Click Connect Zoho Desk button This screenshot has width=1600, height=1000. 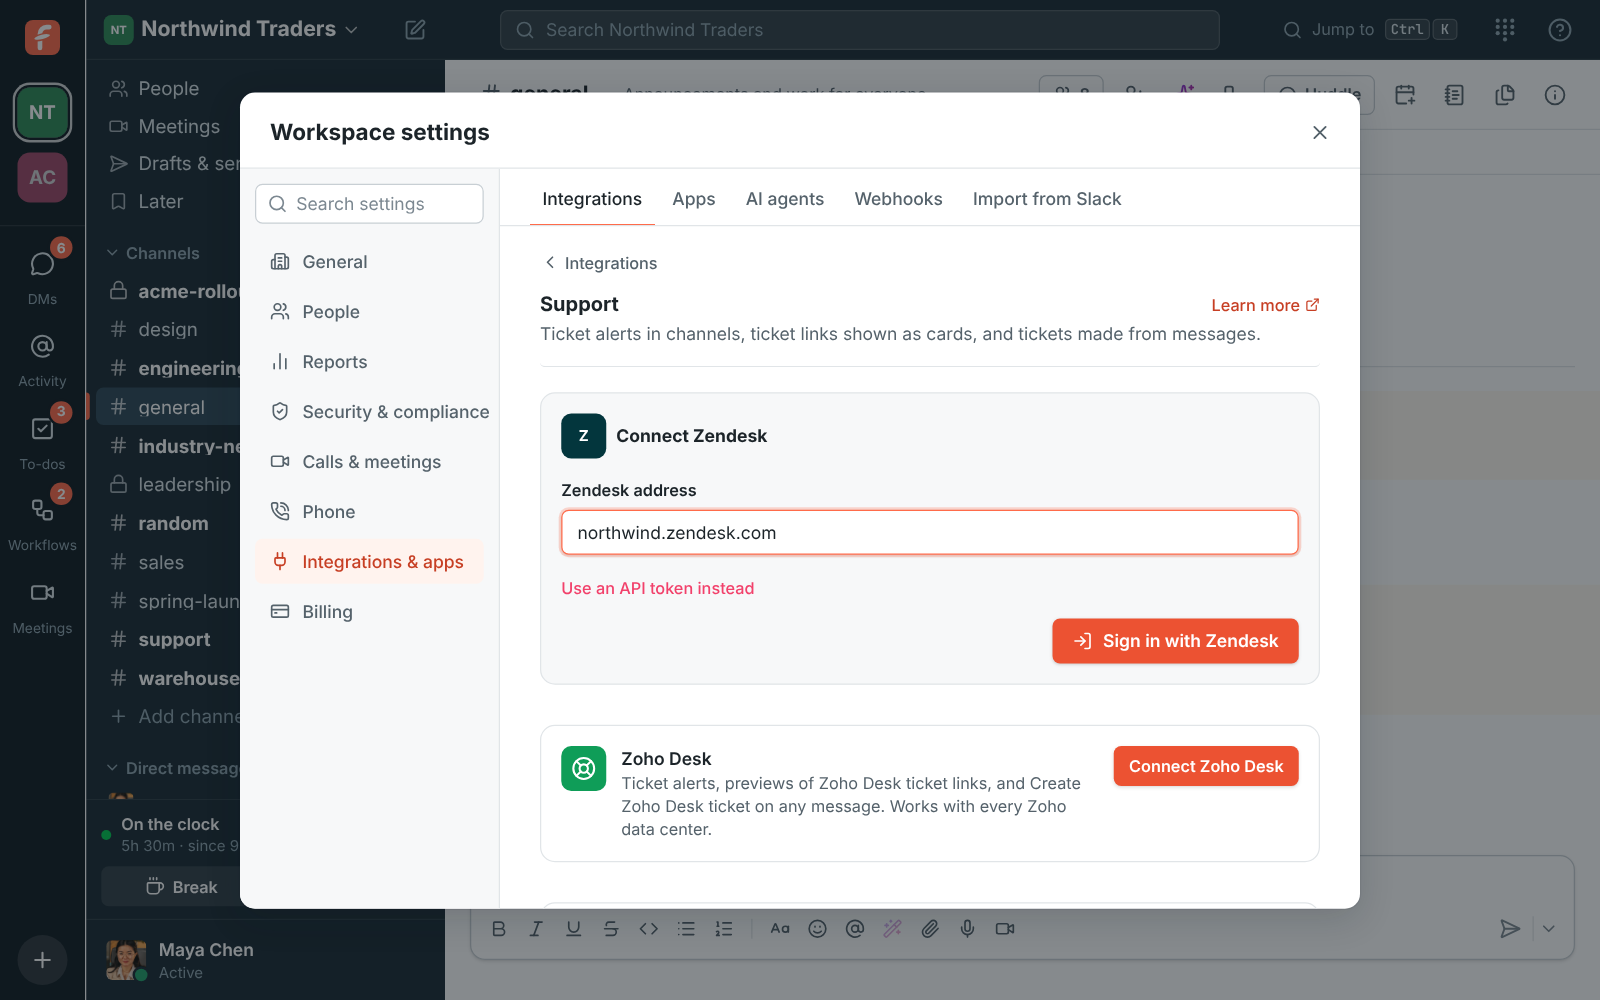1206,766
